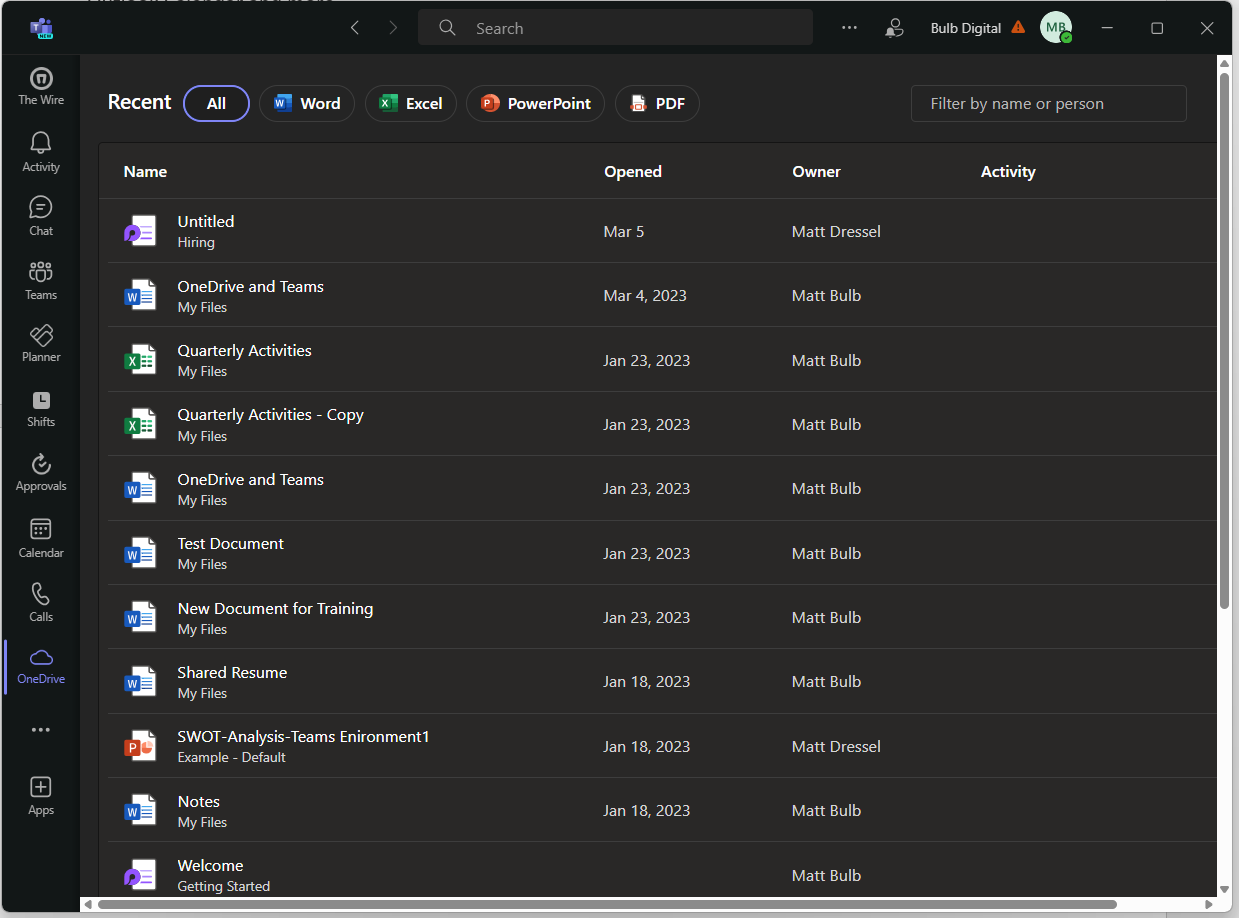The height and width of the screenshot is (918, 1239).
Task: Sort by Owner column header
Action: [x=817, y=172]
